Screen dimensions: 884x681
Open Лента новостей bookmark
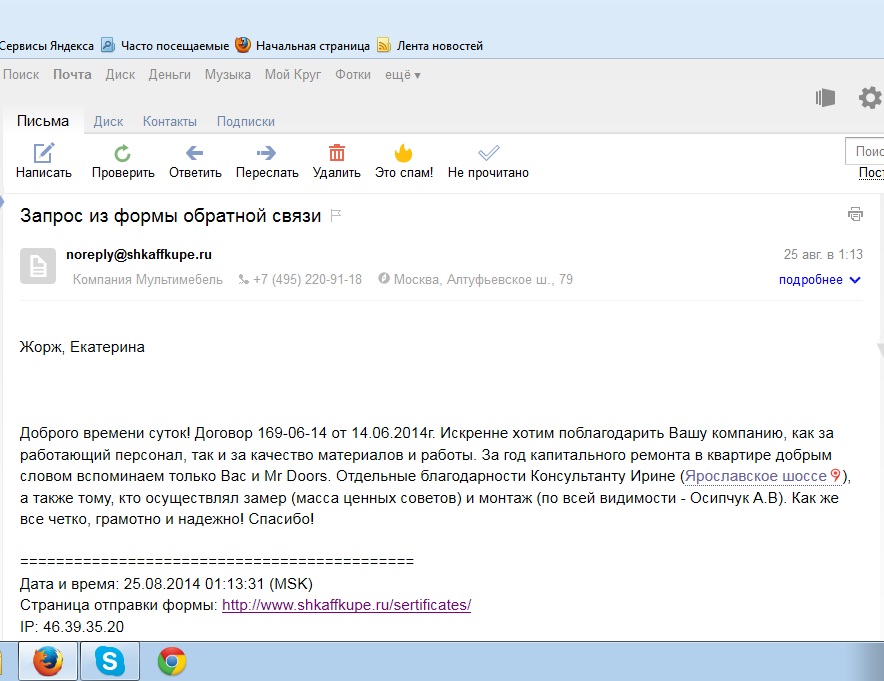pos(439,46)
